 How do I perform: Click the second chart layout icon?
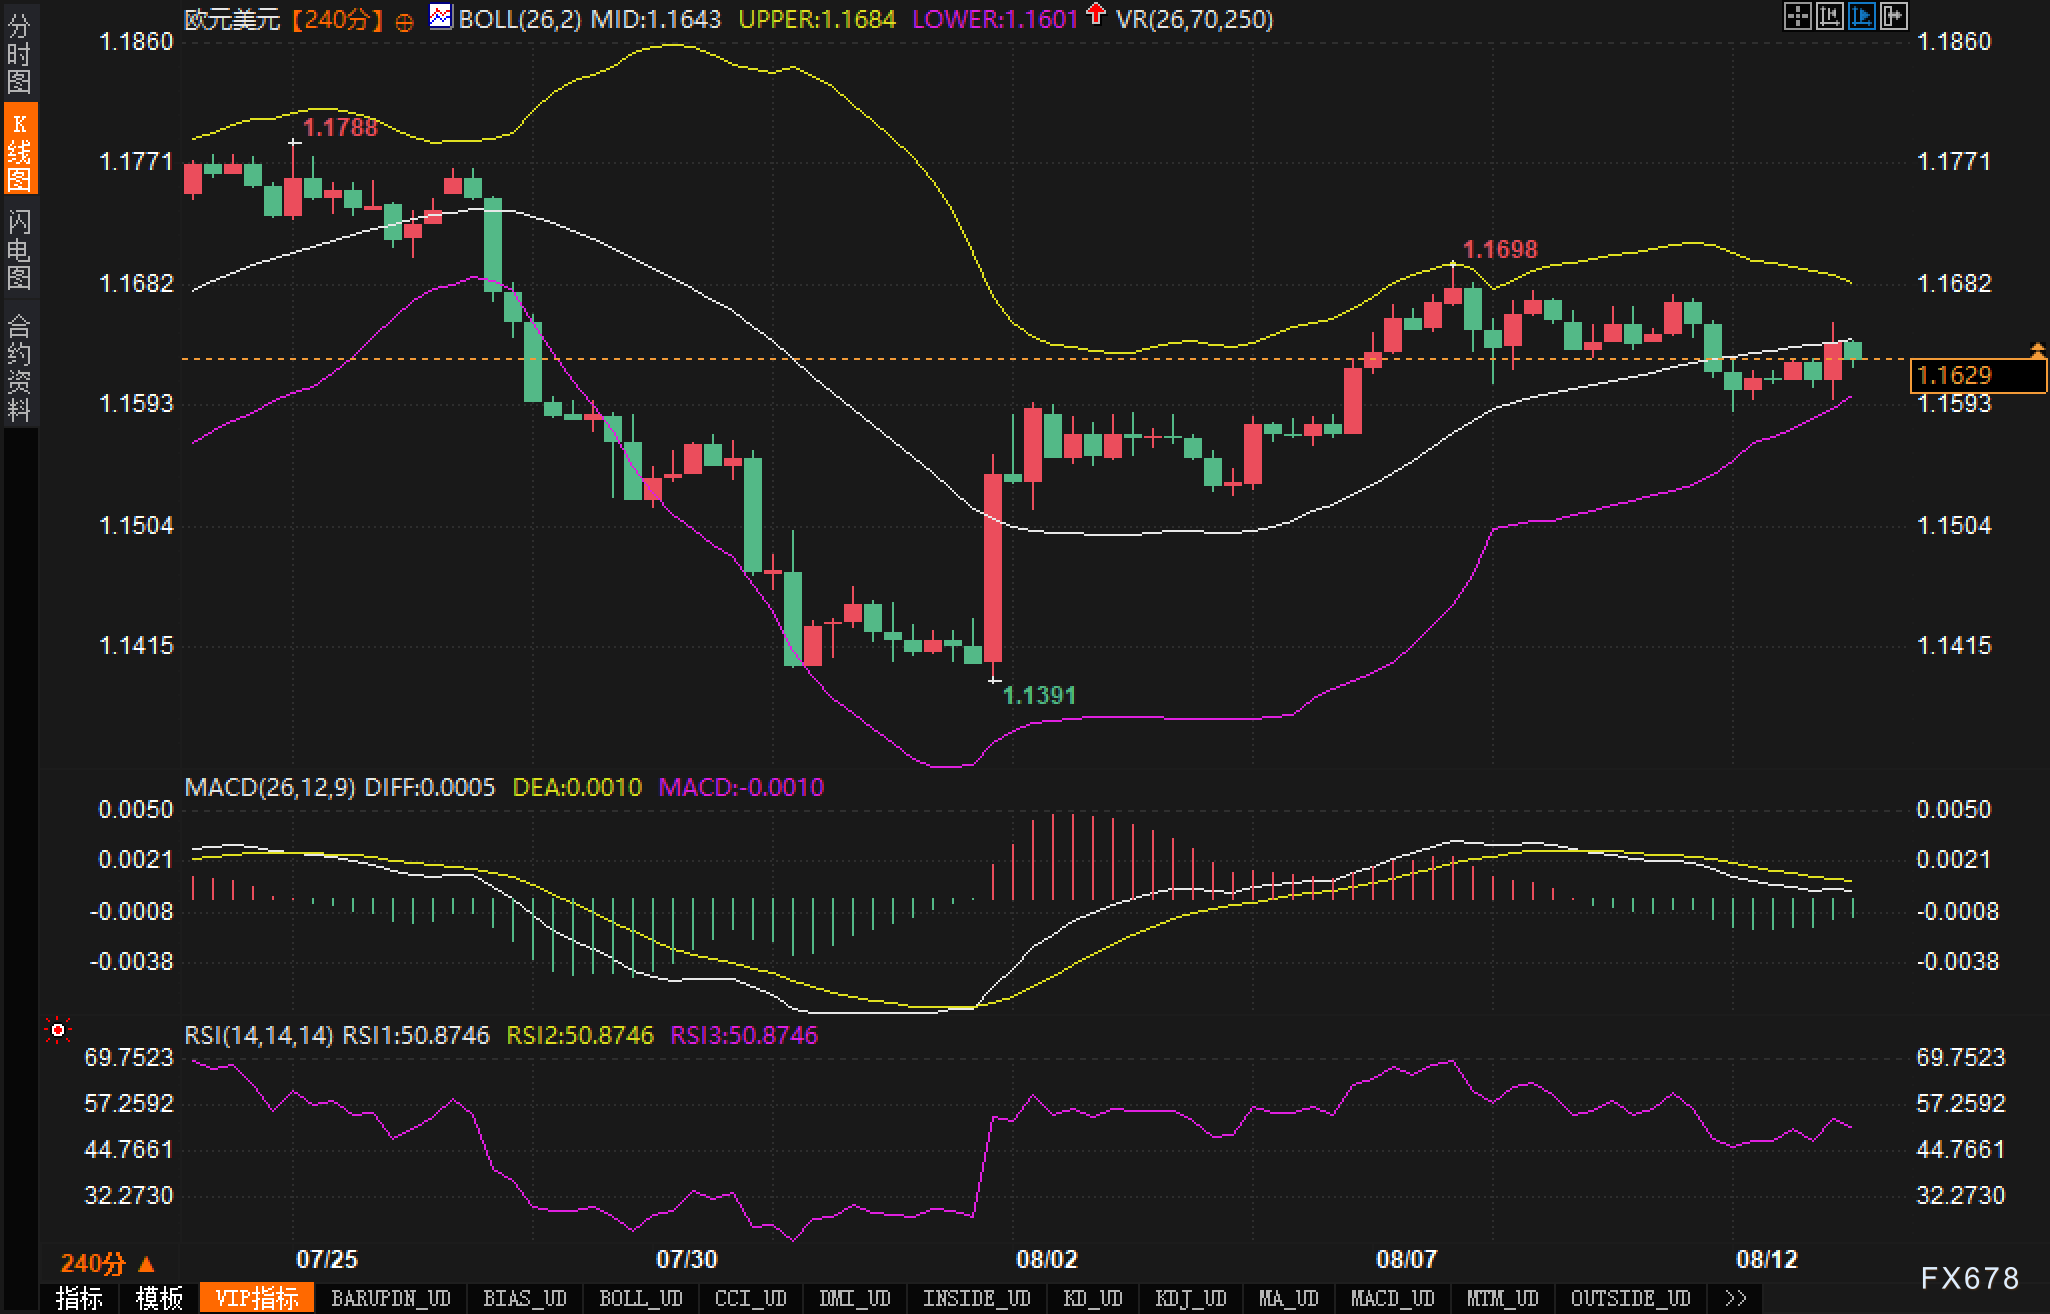point(1829,16)
